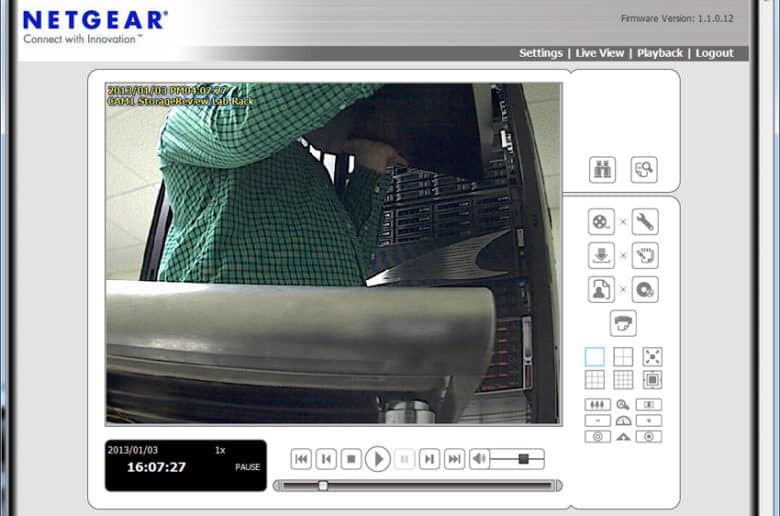Click the bottom-left concentric circle icon
Screen dimensions: 780x516
597,436
